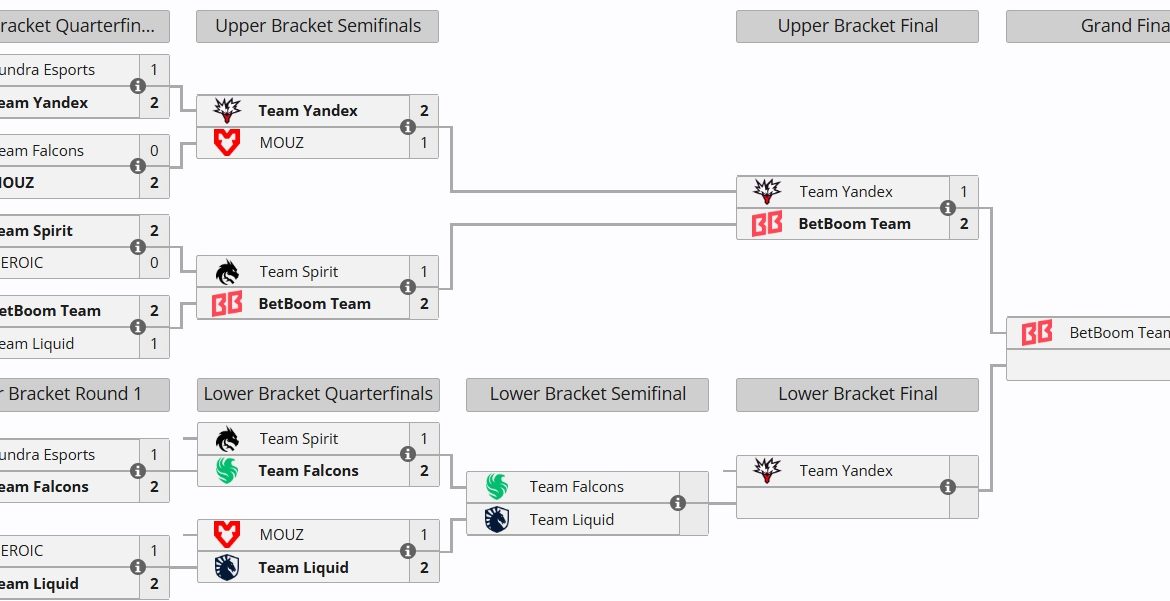Select the Lower Bracket Quarterfinals header
1170x601 pixels.
(317, 394)
